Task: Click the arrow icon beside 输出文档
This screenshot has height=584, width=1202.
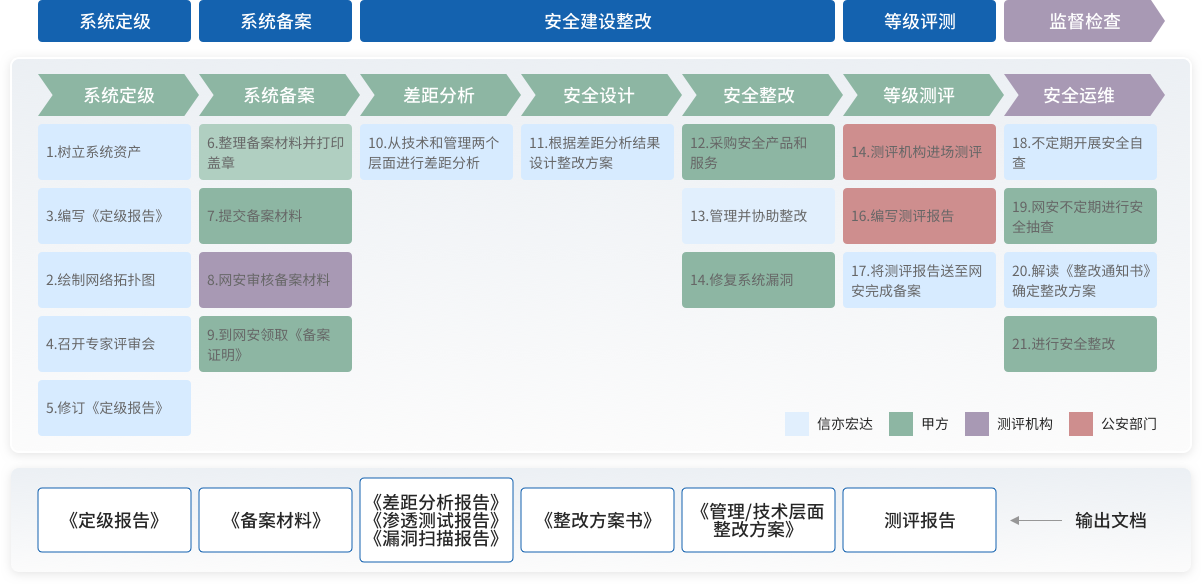Action: tap(1036, 520)
